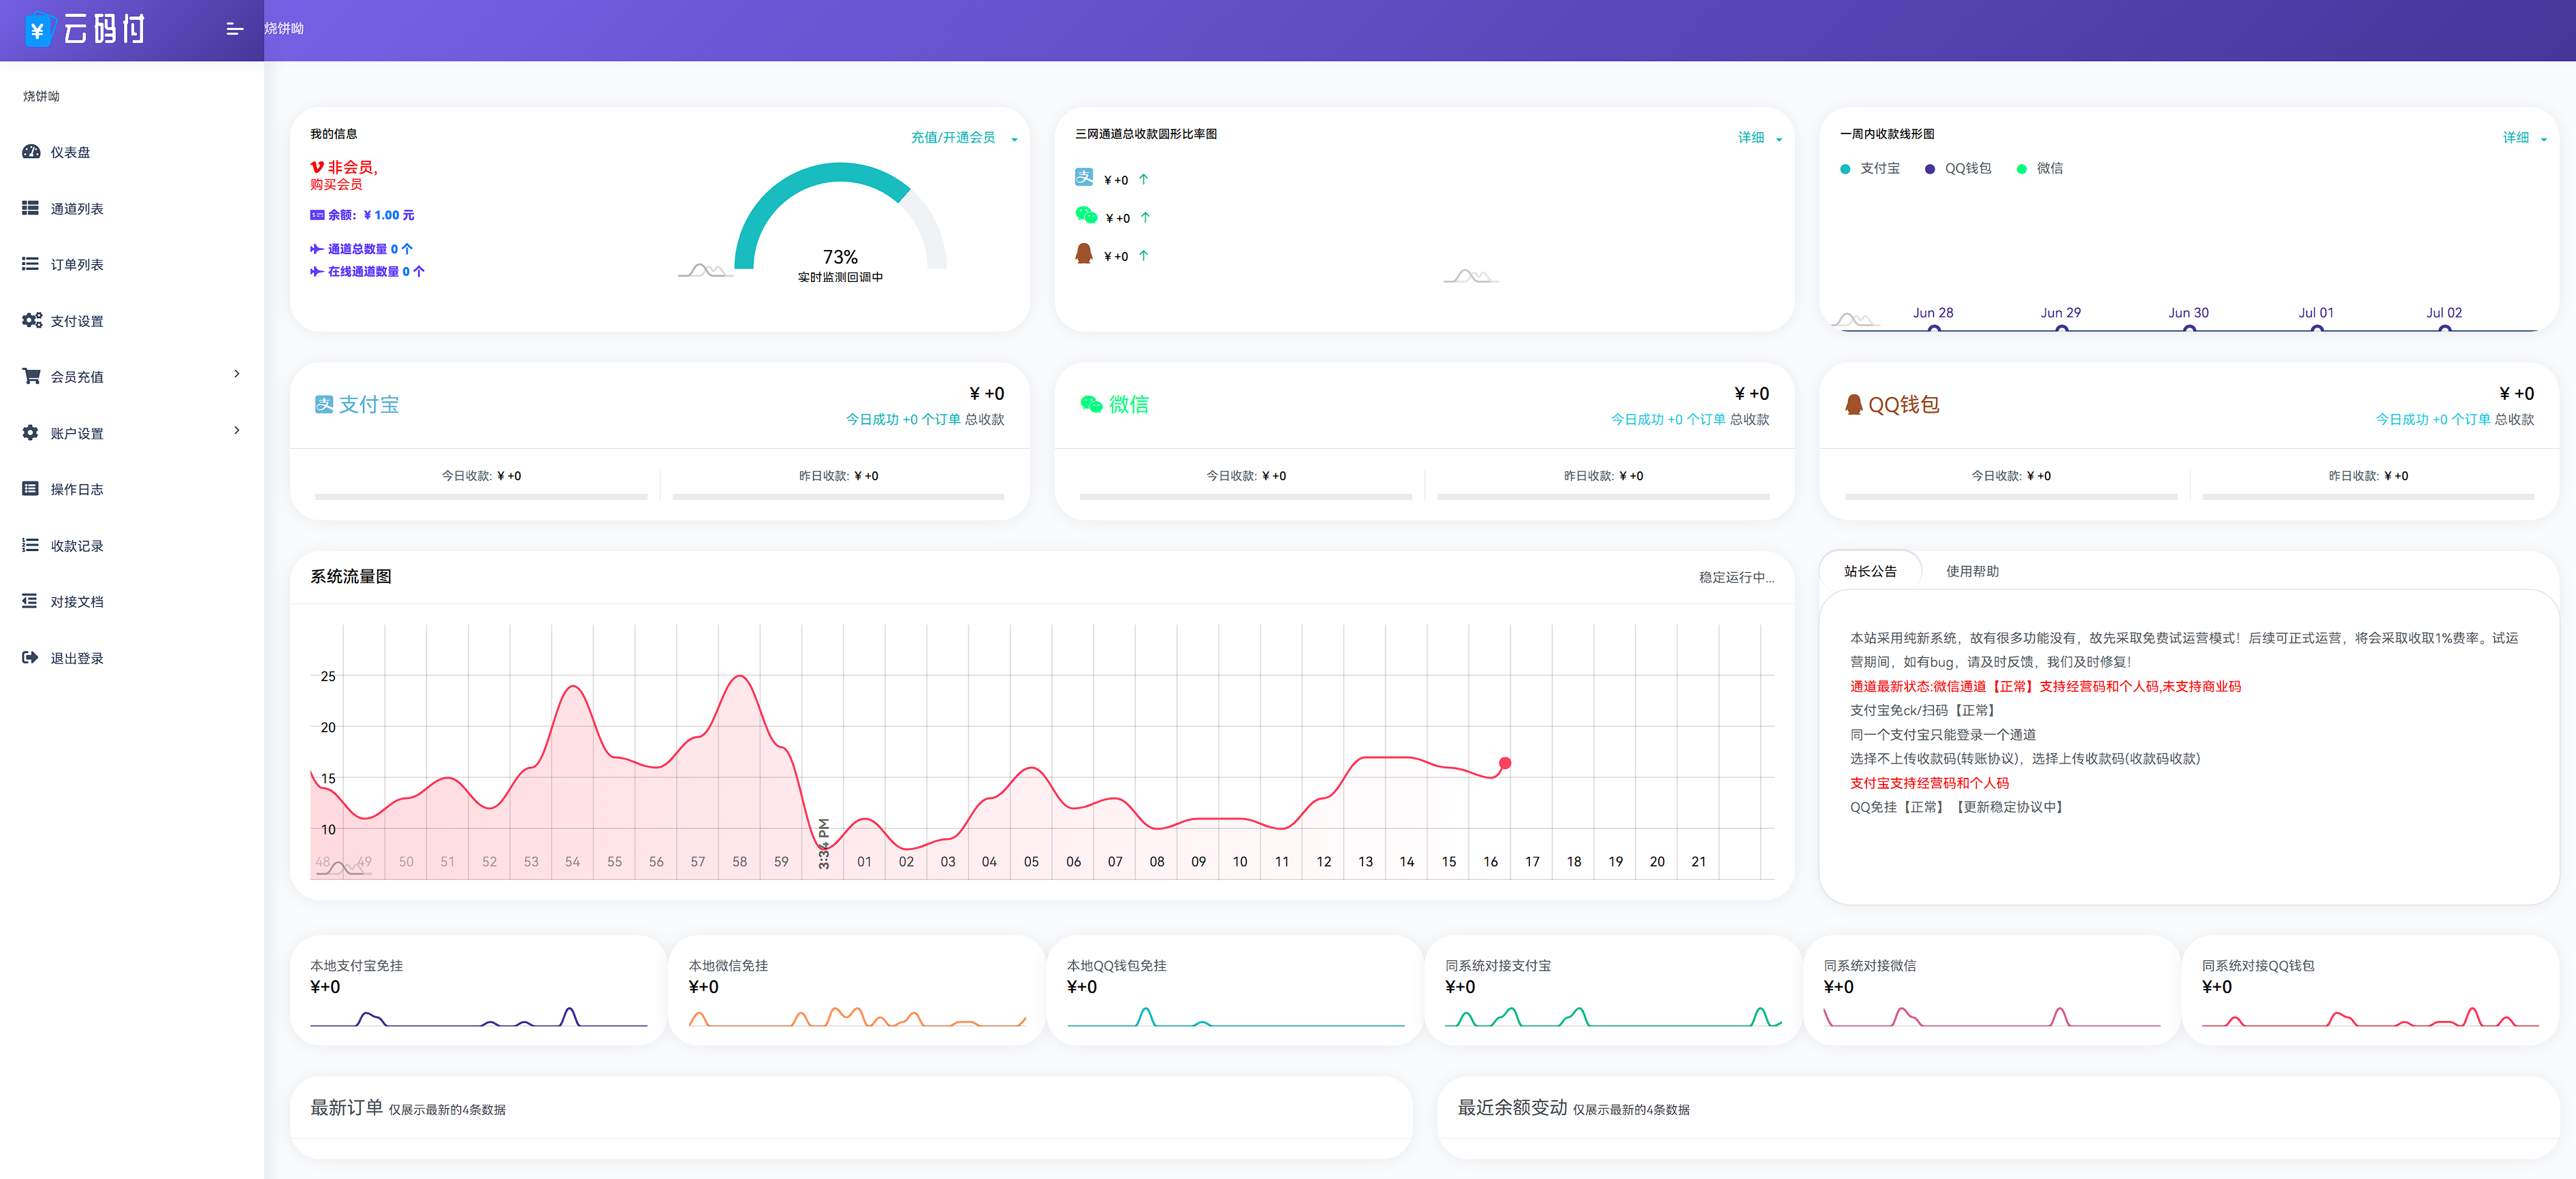The image size is (2576, 1179).
Task: Open 订单列表 in the sidebar
Action: coord(132,264)
